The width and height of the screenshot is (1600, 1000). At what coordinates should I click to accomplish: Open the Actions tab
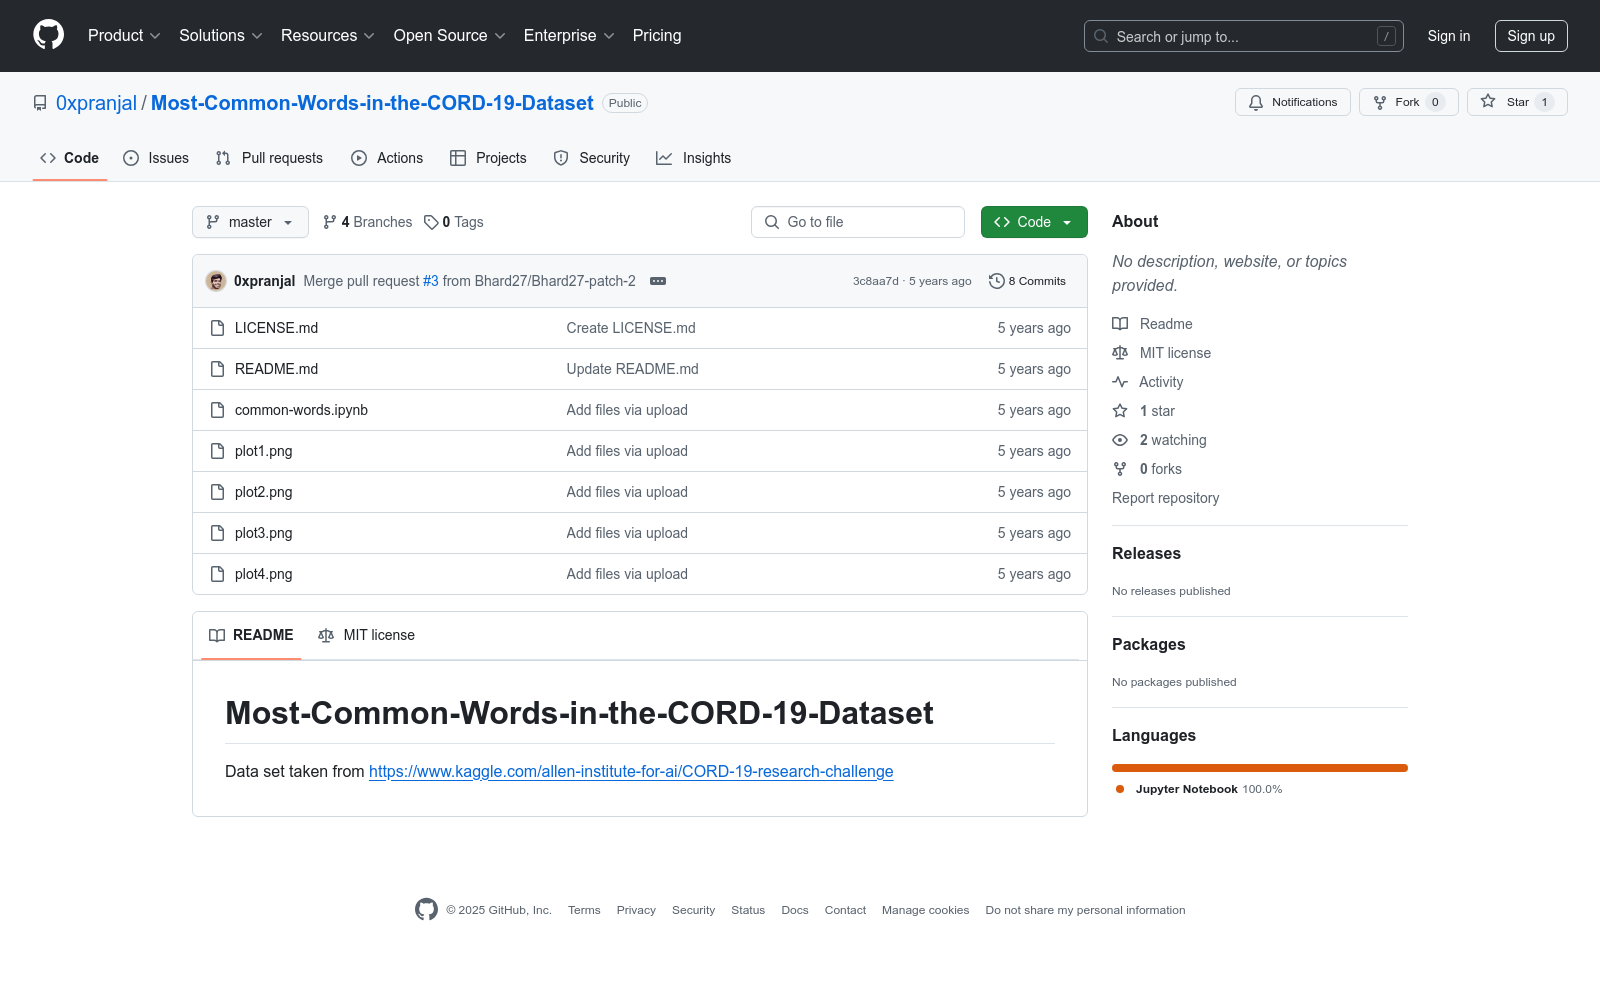[387, 158]
